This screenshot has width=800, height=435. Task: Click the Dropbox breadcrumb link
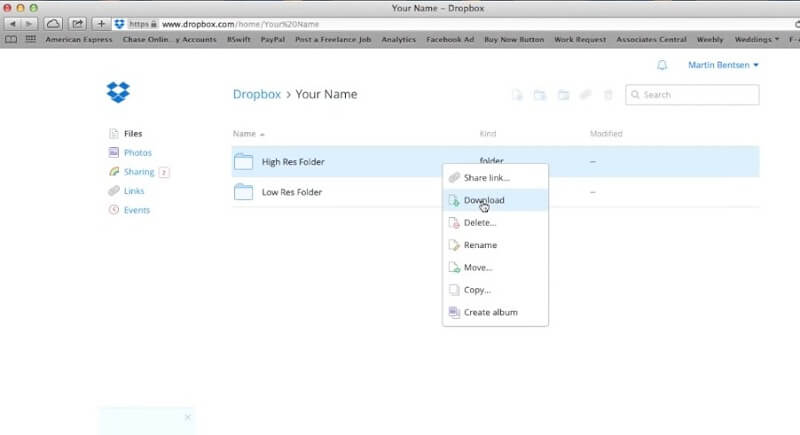[257, 94]
